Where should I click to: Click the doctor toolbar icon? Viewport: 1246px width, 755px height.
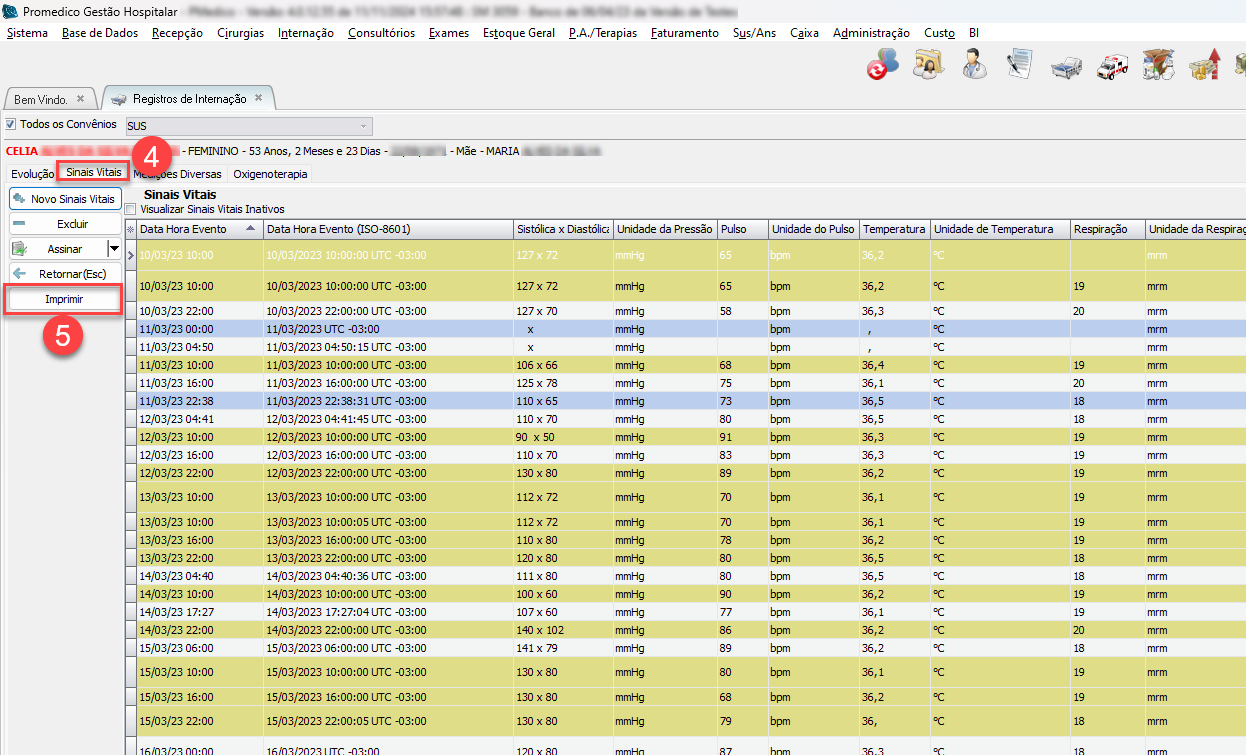coord(974,65)
